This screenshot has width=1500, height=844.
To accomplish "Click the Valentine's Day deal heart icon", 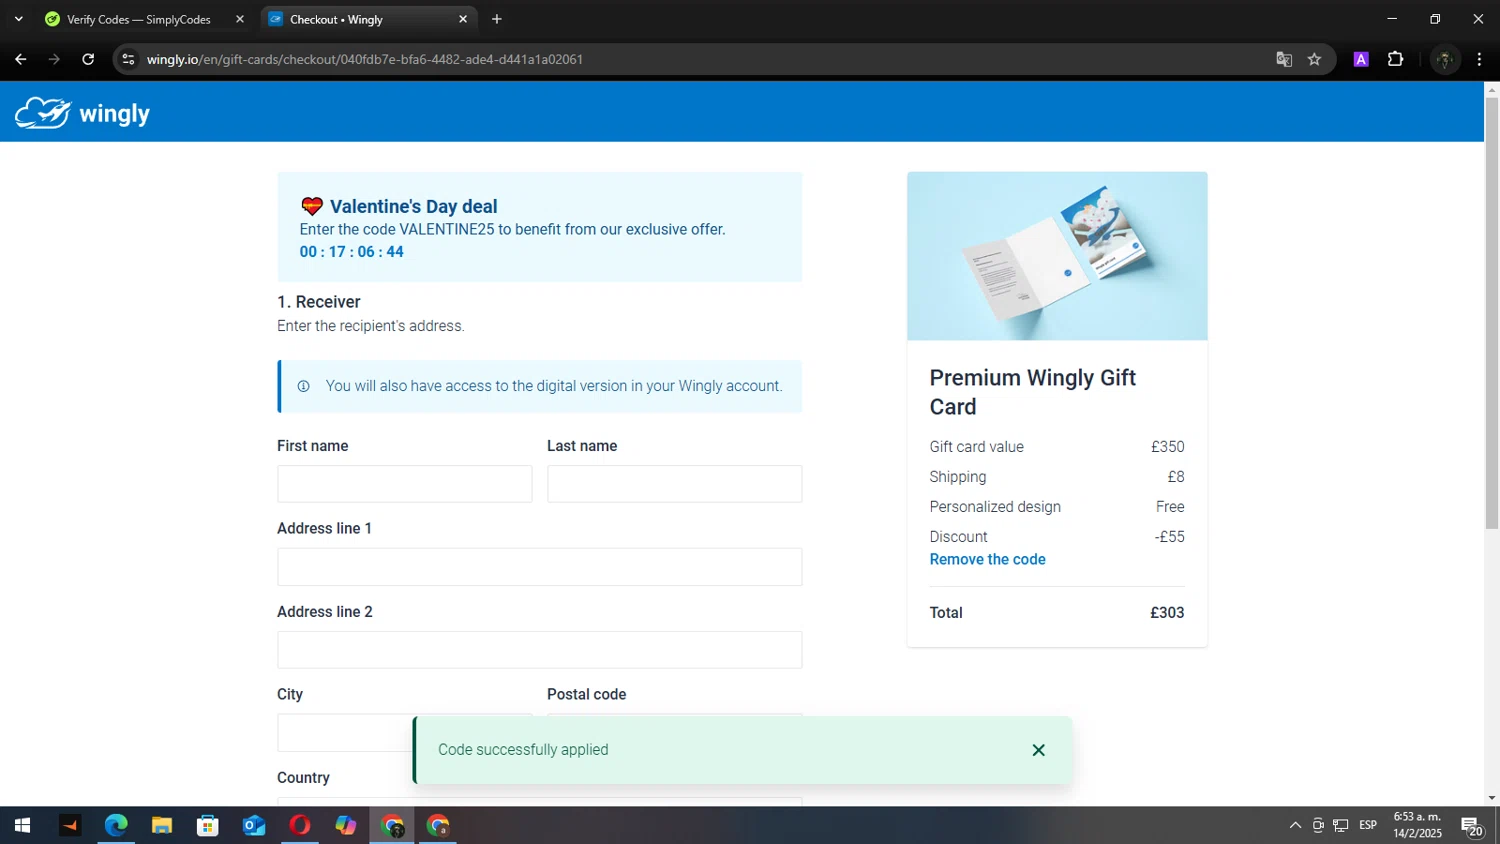I will [x=312, y=206].
